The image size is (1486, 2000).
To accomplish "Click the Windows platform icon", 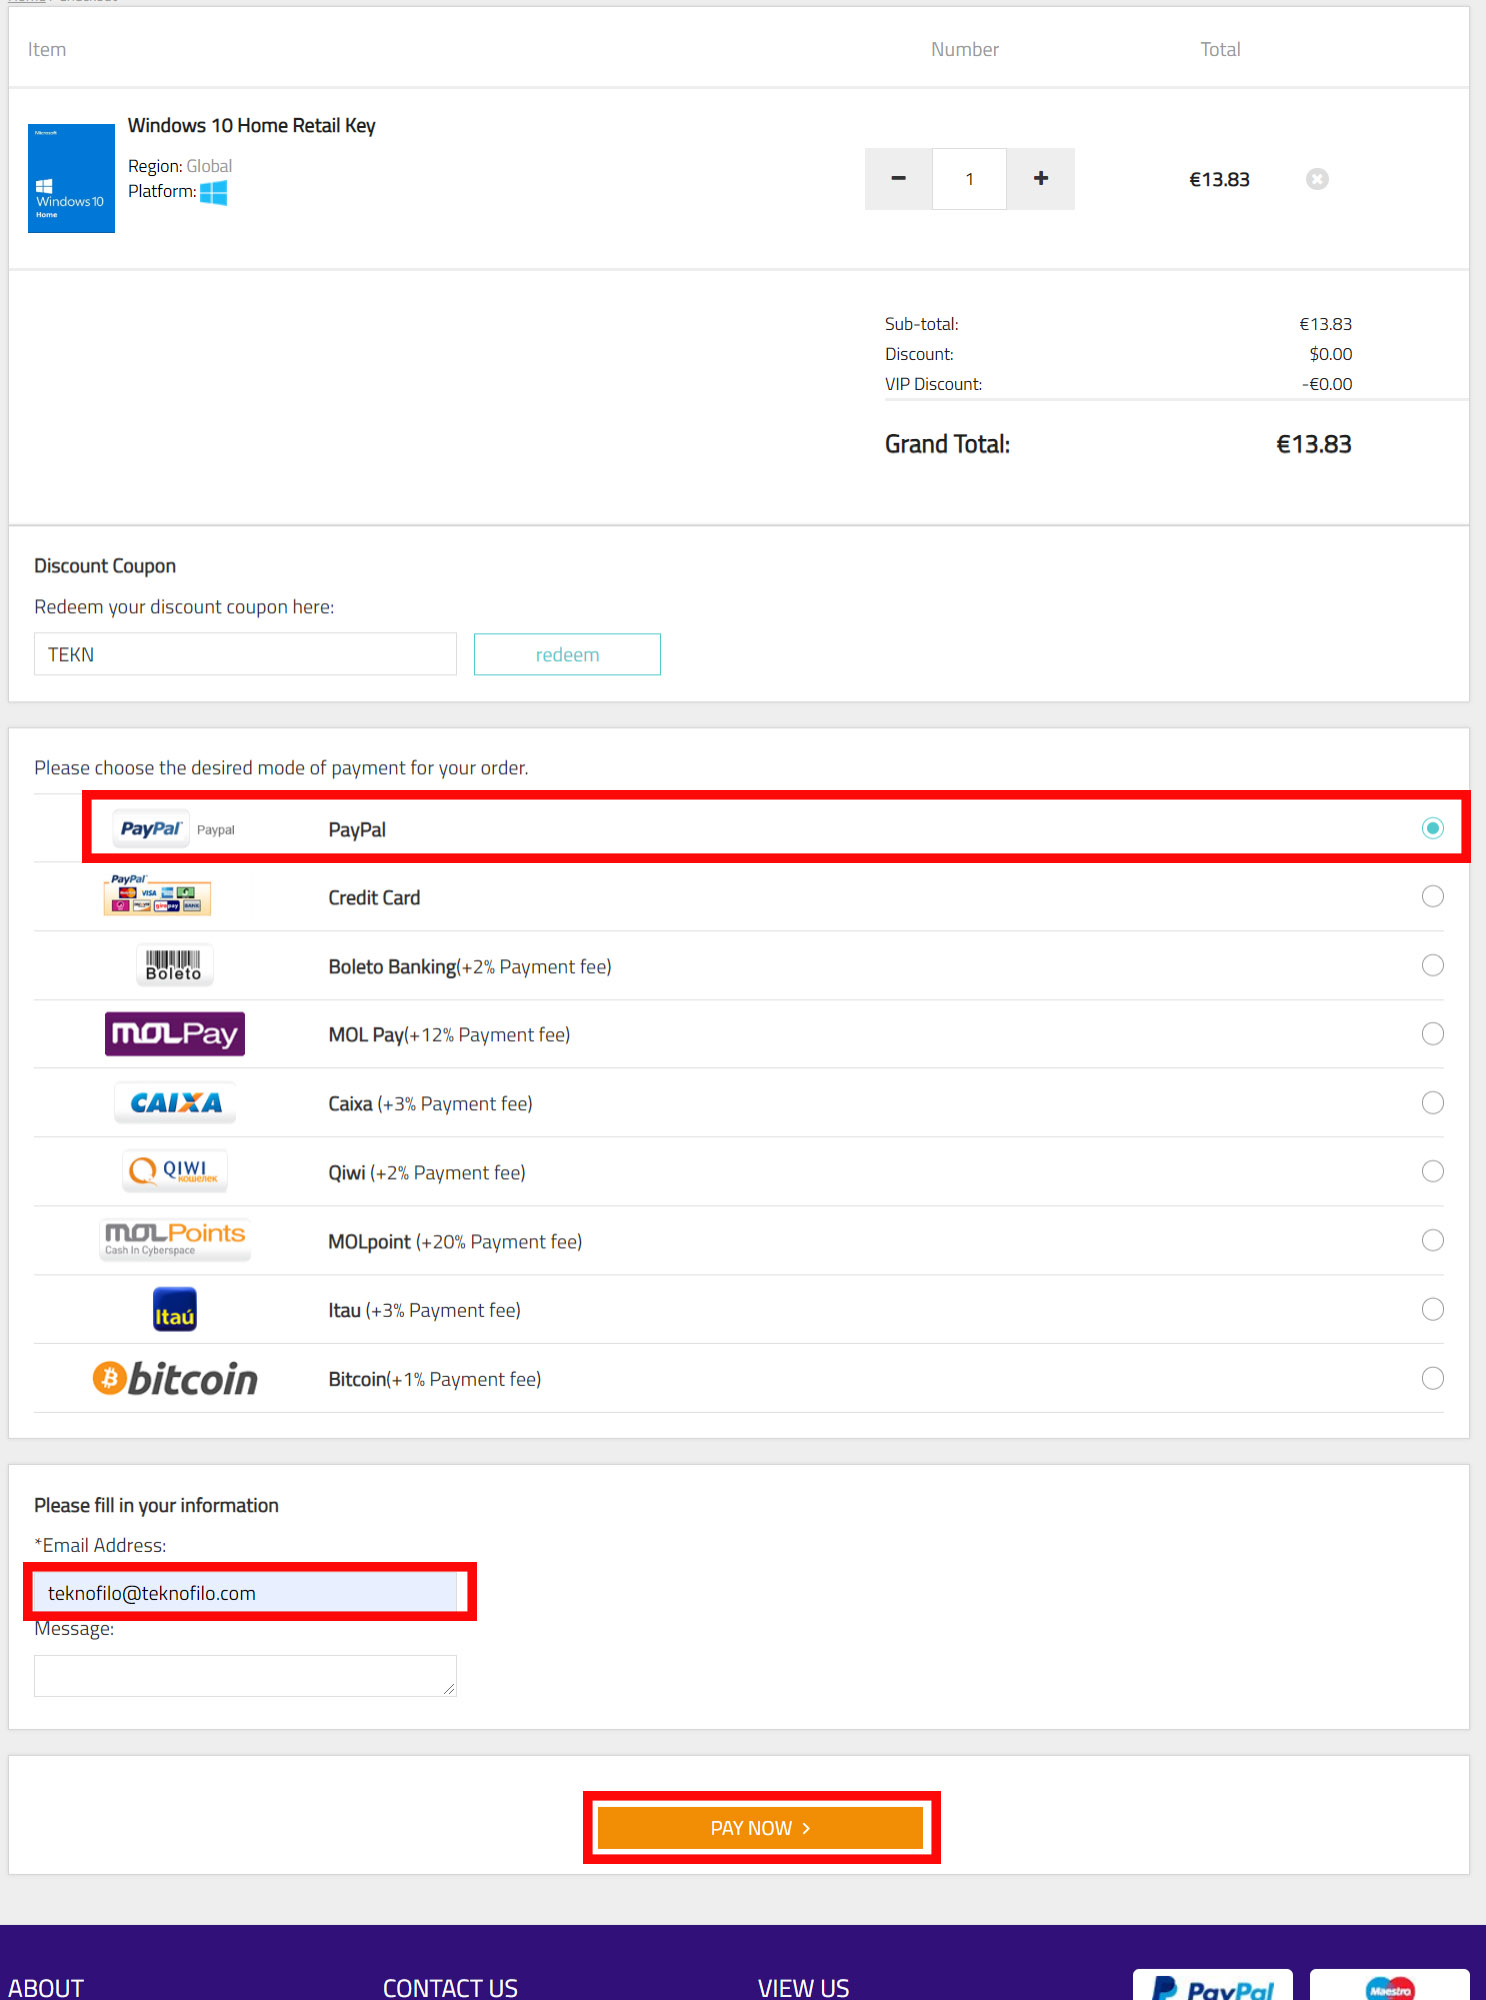I will [214, 192].
